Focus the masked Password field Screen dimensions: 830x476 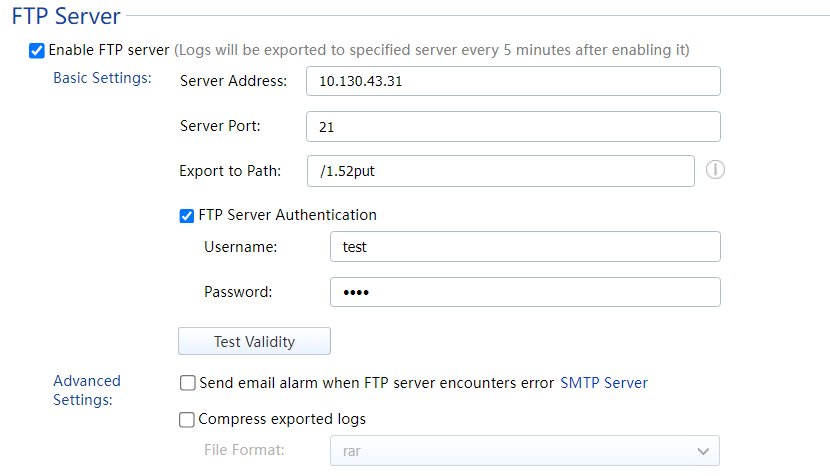pos(524,292)
